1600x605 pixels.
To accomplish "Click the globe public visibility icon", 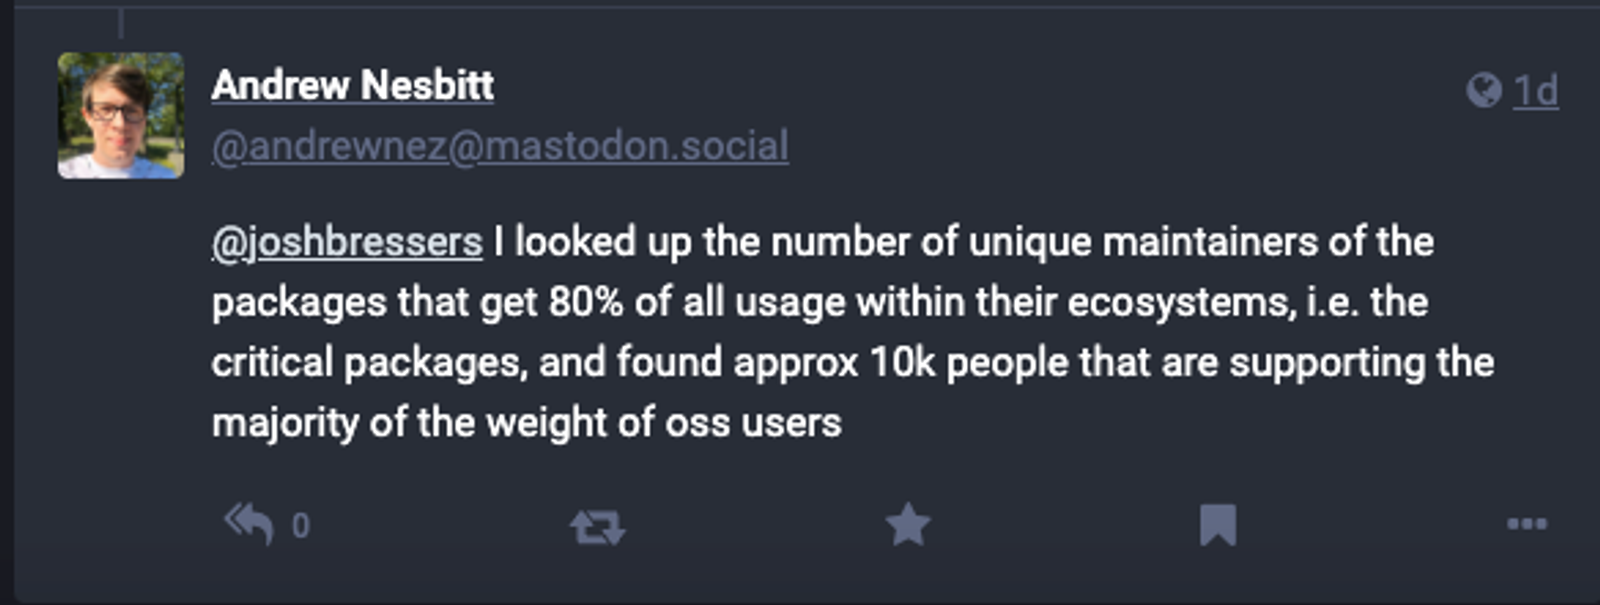I will tap(1484, 90).
